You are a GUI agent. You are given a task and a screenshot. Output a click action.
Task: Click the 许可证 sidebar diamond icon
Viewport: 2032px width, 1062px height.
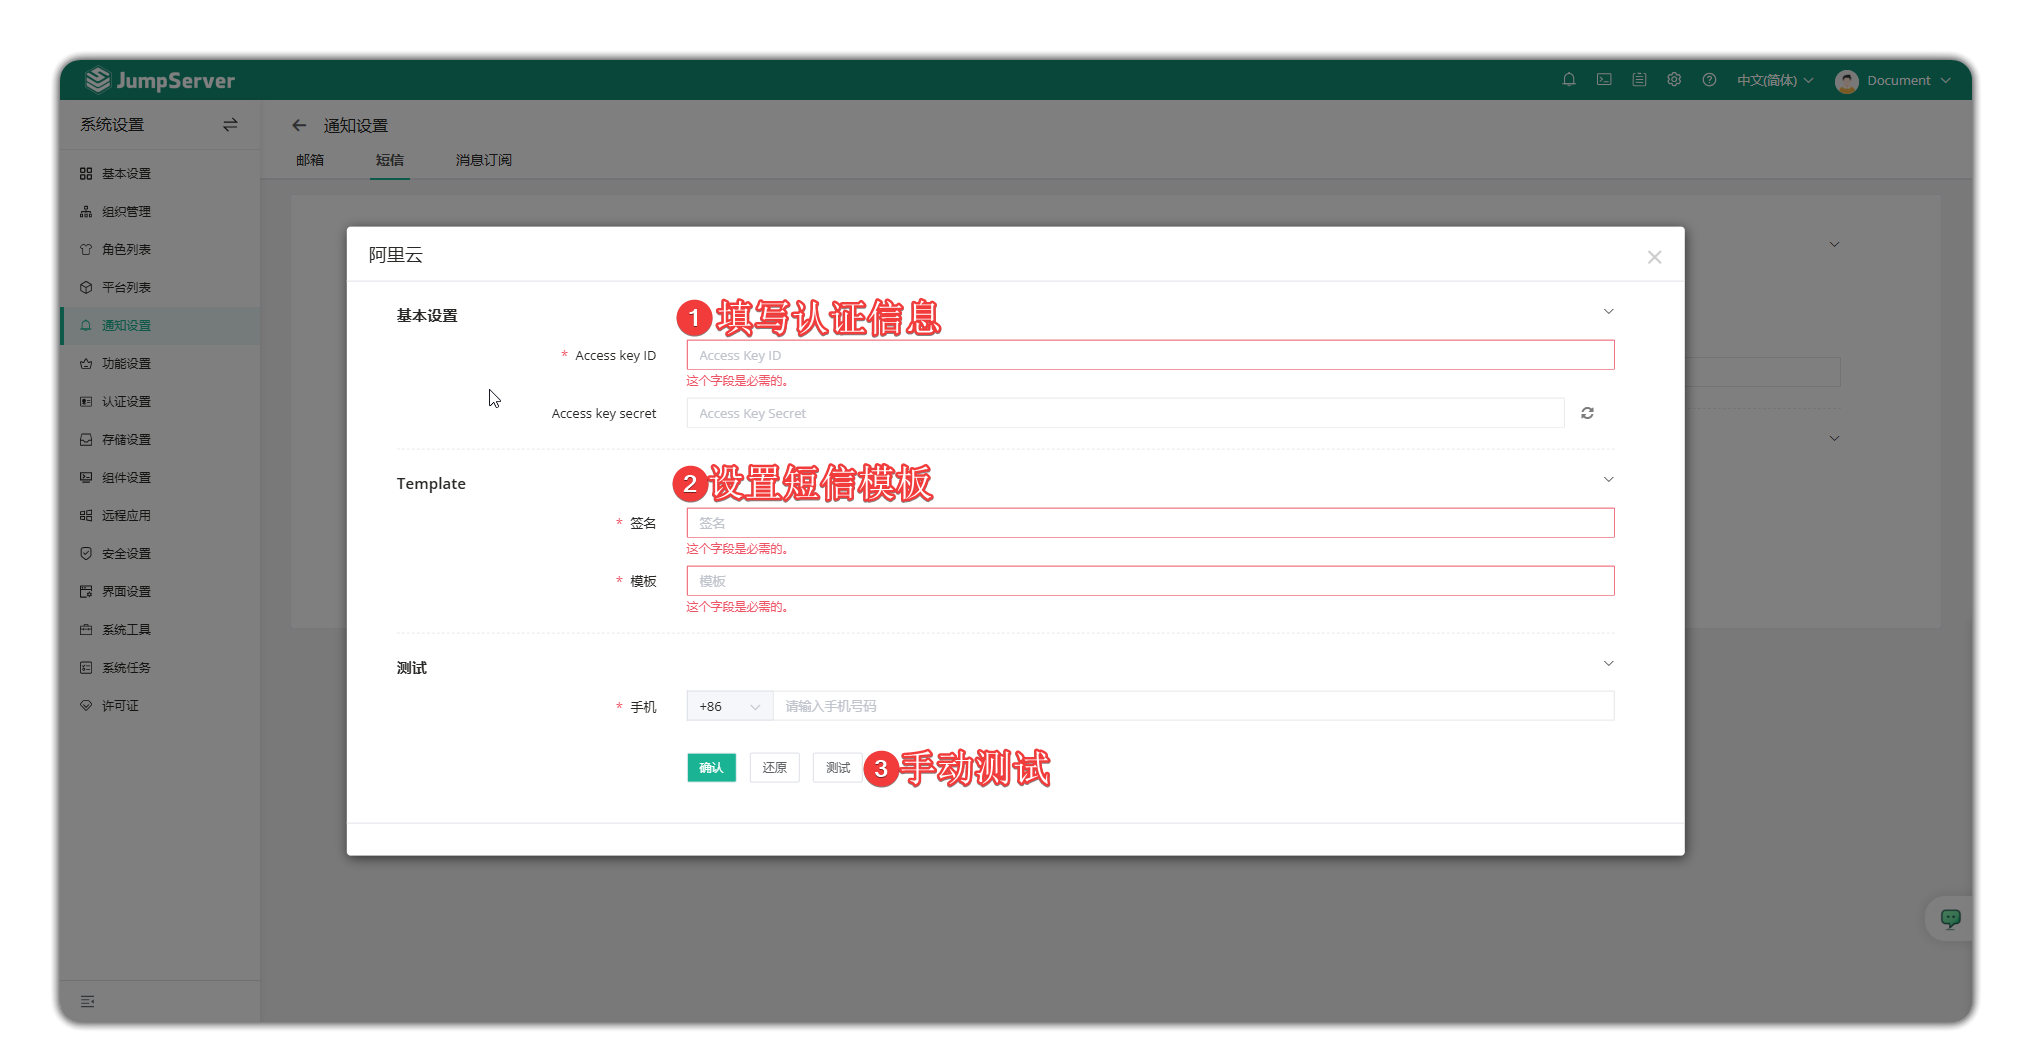coord(86,706)
